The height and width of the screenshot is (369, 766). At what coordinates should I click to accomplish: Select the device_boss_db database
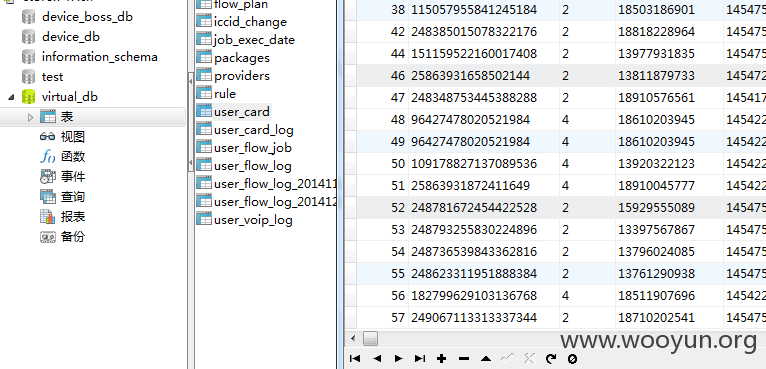point(87,17)
